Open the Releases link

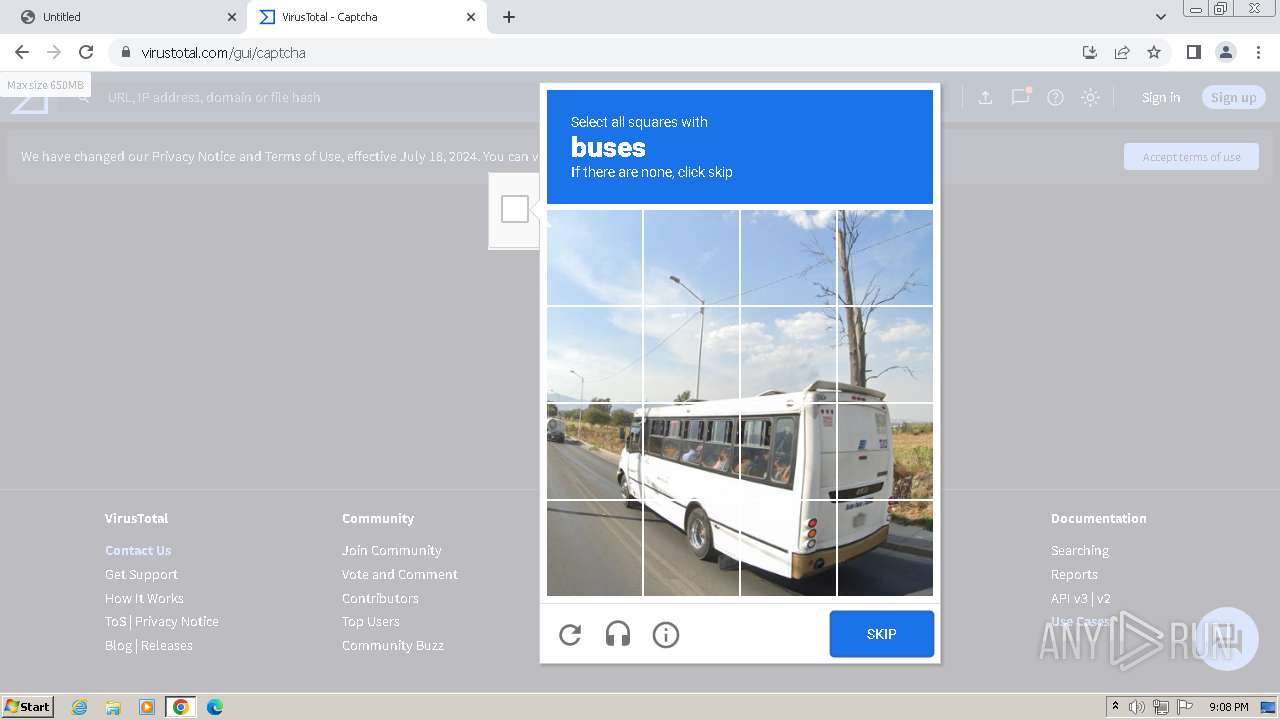pyautogui.click(x=167, y=645)
